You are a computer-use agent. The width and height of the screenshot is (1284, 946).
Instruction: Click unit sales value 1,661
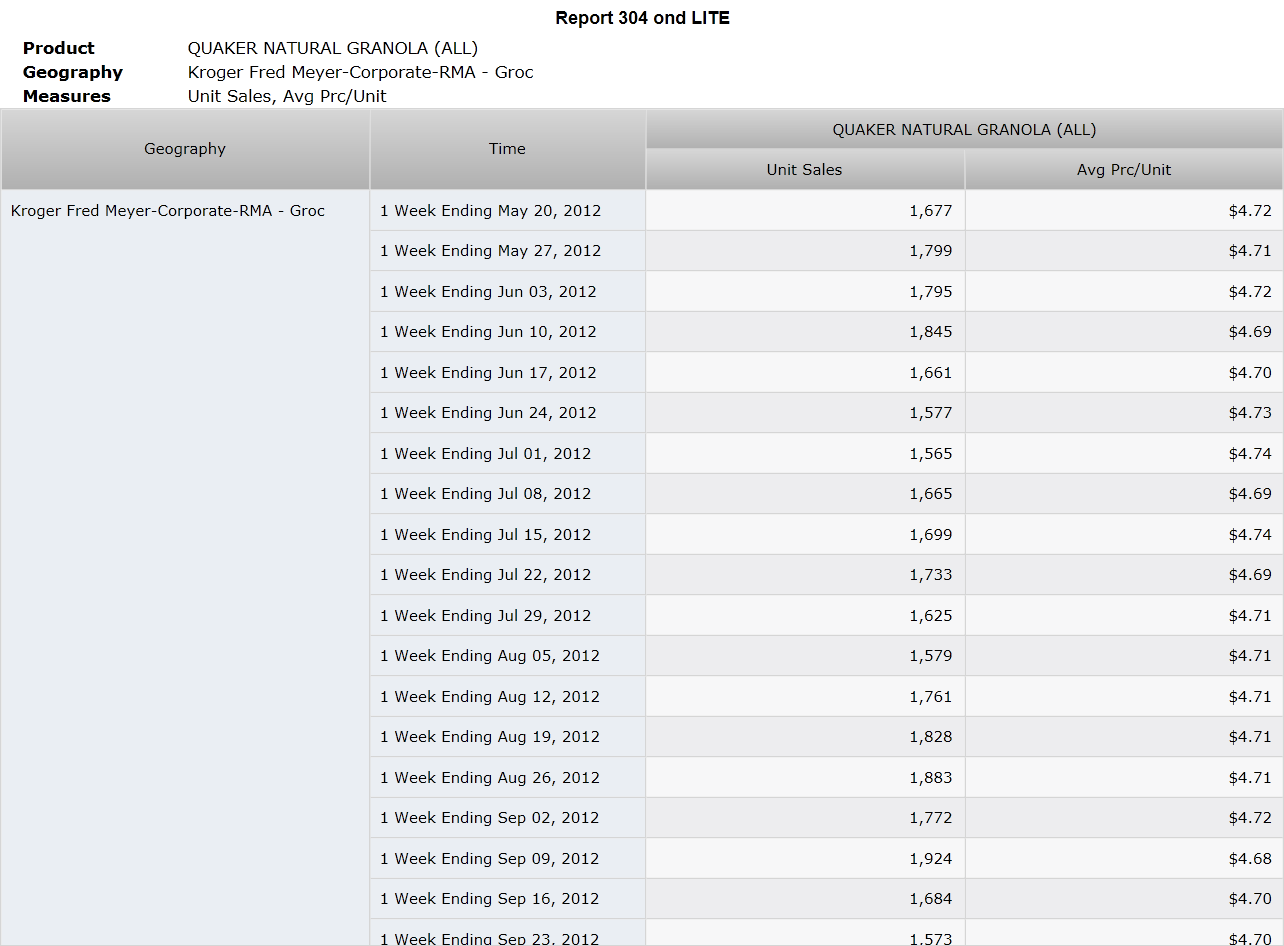click(x=931, y=373)
